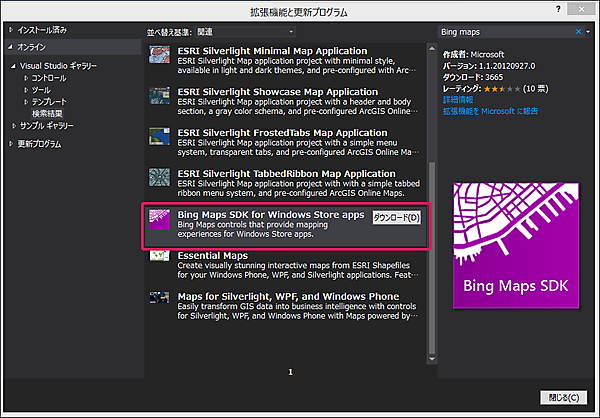Click the Bing maps search field
This screenshot has width=600, height=418.
pos(505,32)
